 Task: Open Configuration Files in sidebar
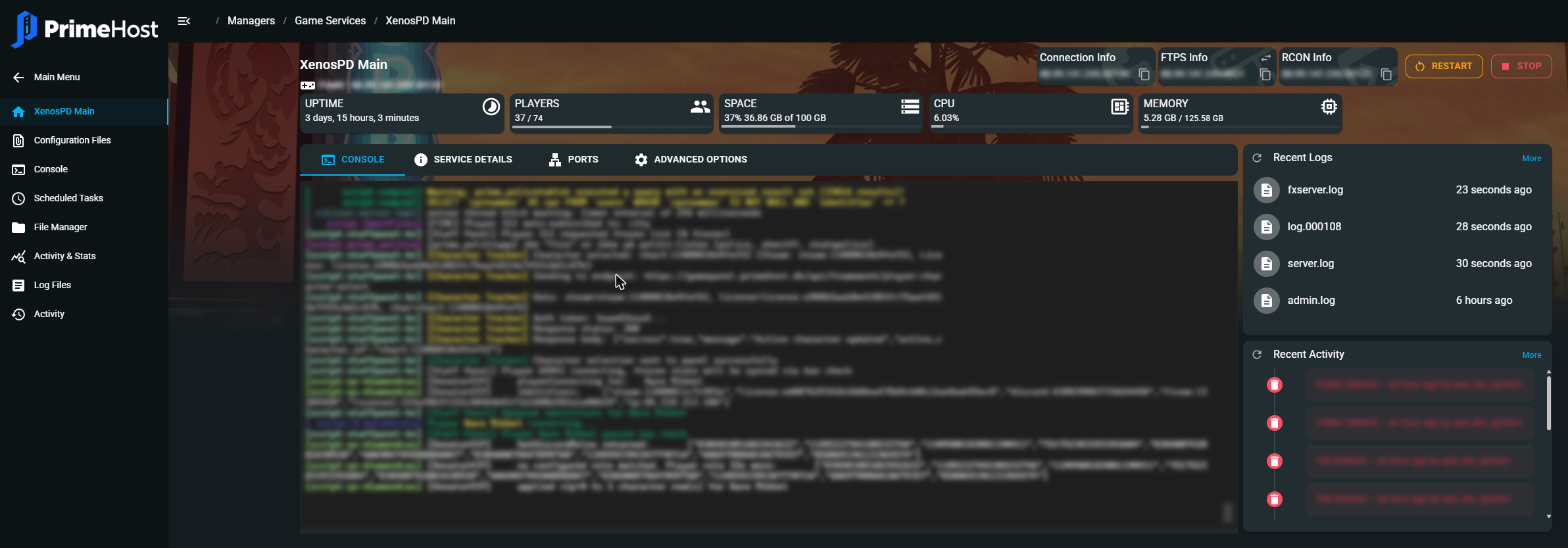pos(84,141)
